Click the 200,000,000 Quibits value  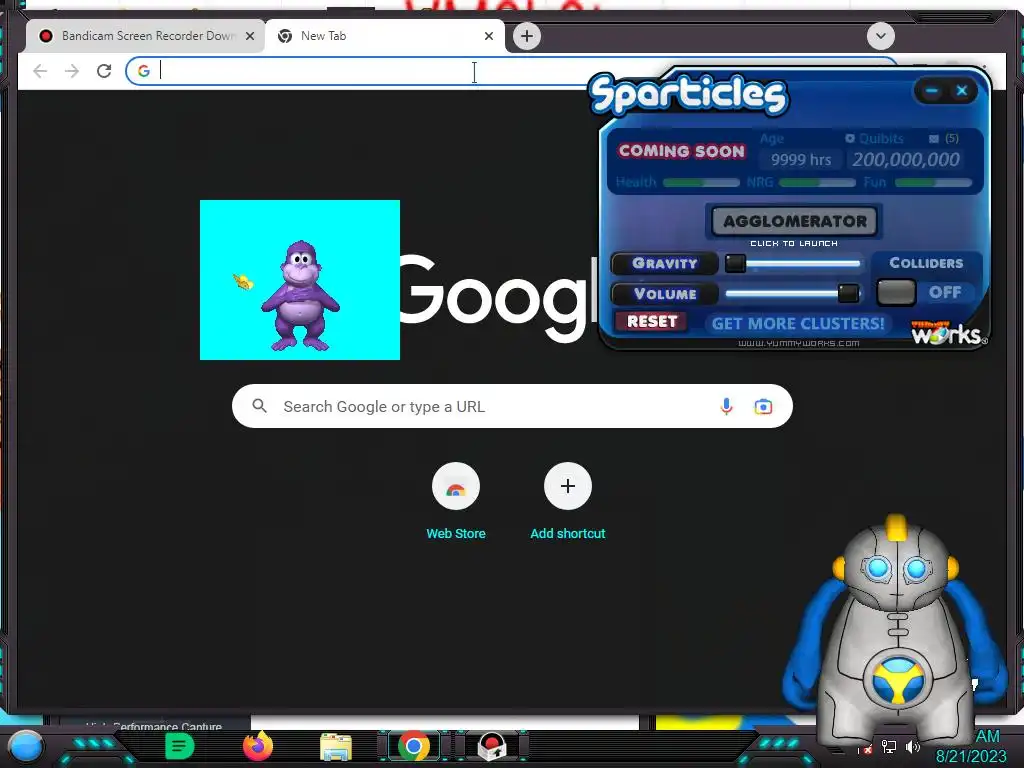click(906, 159)
